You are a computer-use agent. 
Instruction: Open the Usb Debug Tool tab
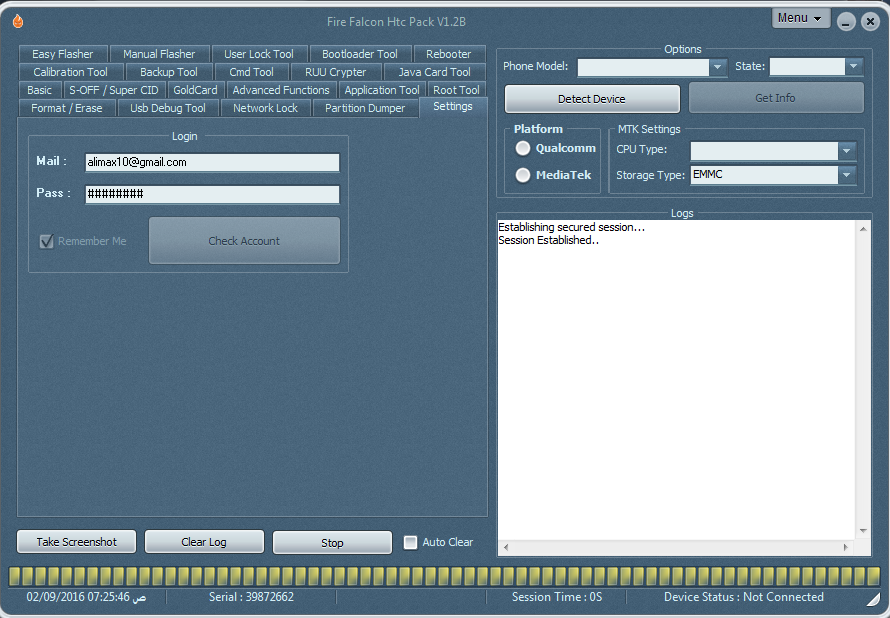(x=167, y=108)
